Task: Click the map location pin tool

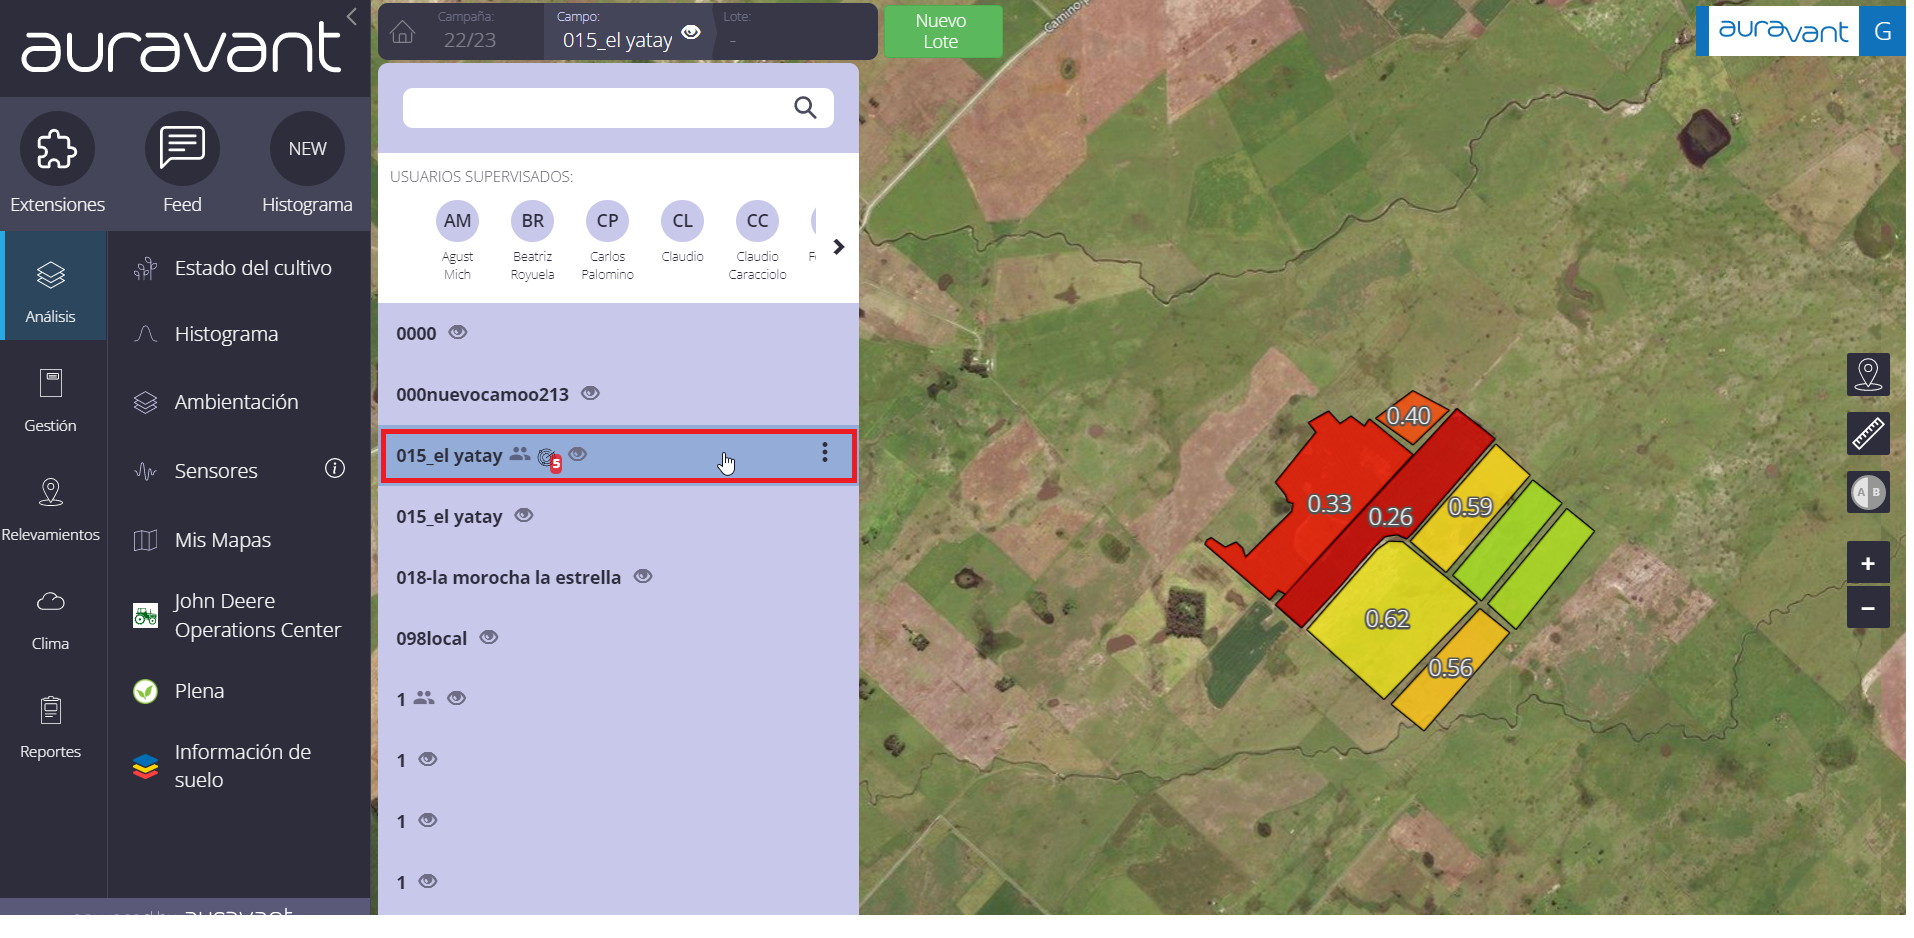Action: tap(1868, 374)
